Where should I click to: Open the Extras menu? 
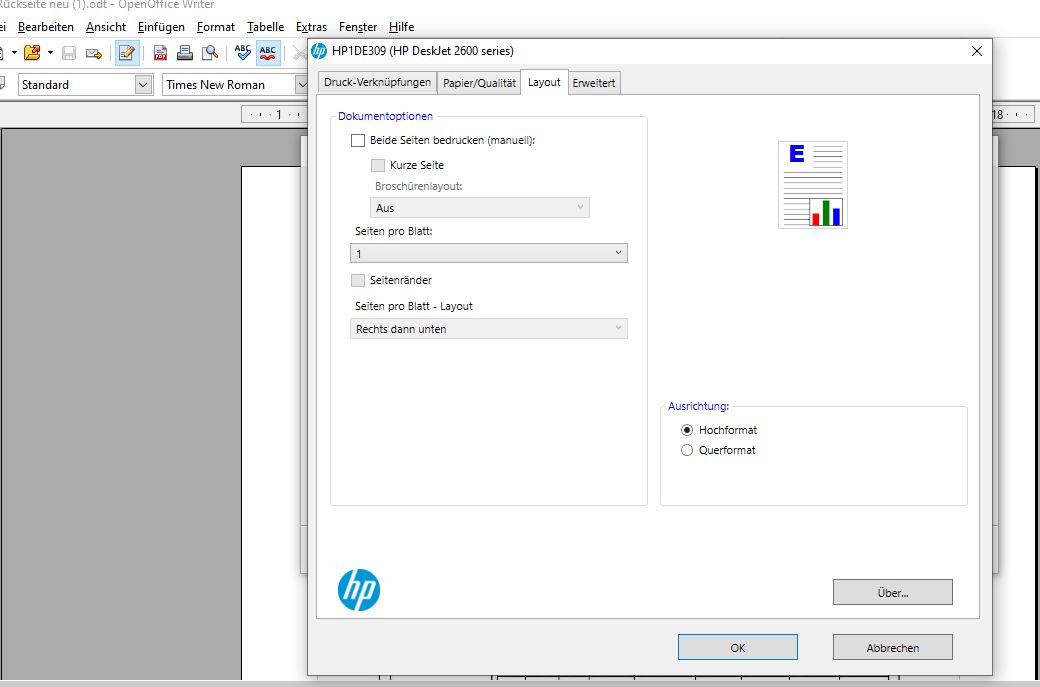point(311,27)
